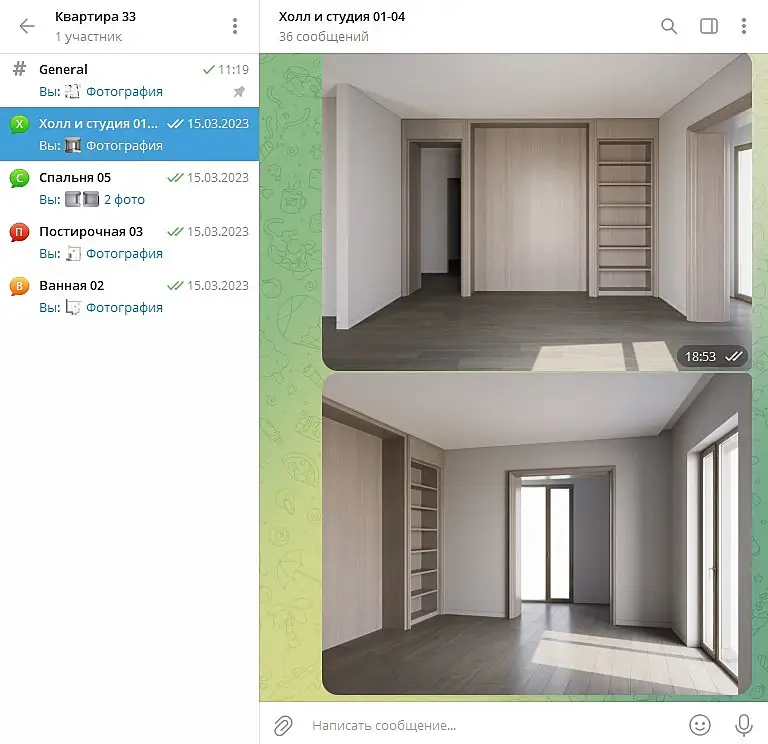The width and height of the screenshot is (768, 744).
Task: Click the 15.03.2023 date in Ванная 02 row
Action: coord(218,286)
